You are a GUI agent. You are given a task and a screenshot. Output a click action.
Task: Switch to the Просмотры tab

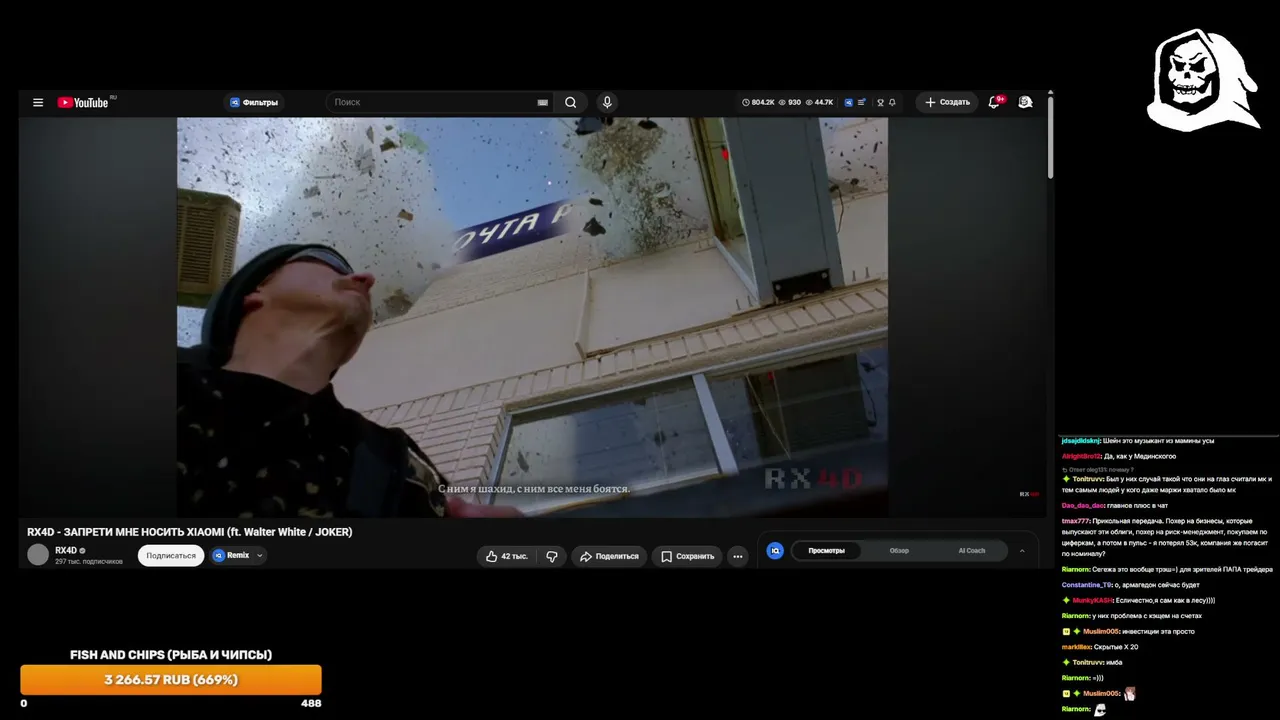click(826, 551)
